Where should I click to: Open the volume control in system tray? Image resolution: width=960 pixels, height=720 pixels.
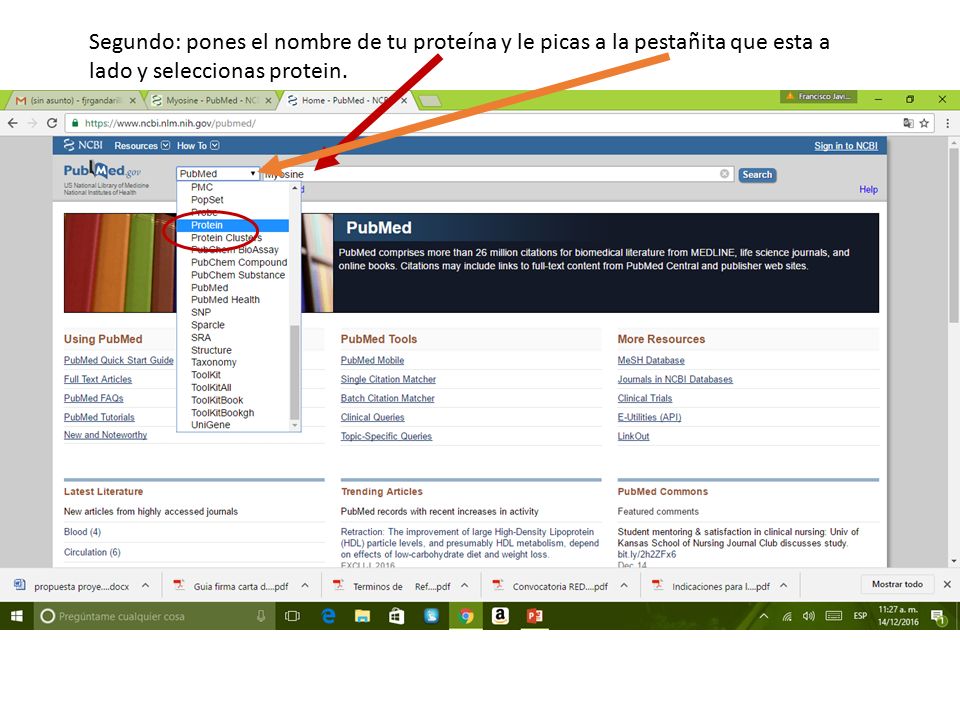click(808, 616)
